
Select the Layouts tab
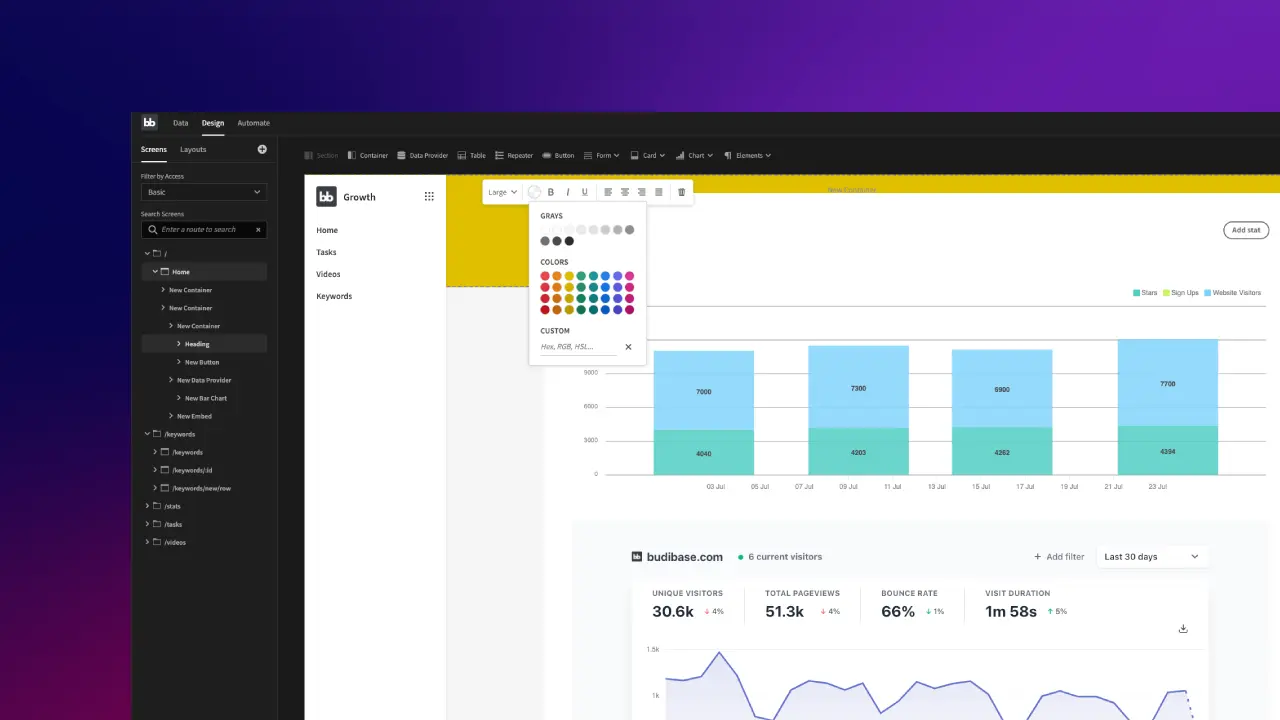click(x=193, y=149)
